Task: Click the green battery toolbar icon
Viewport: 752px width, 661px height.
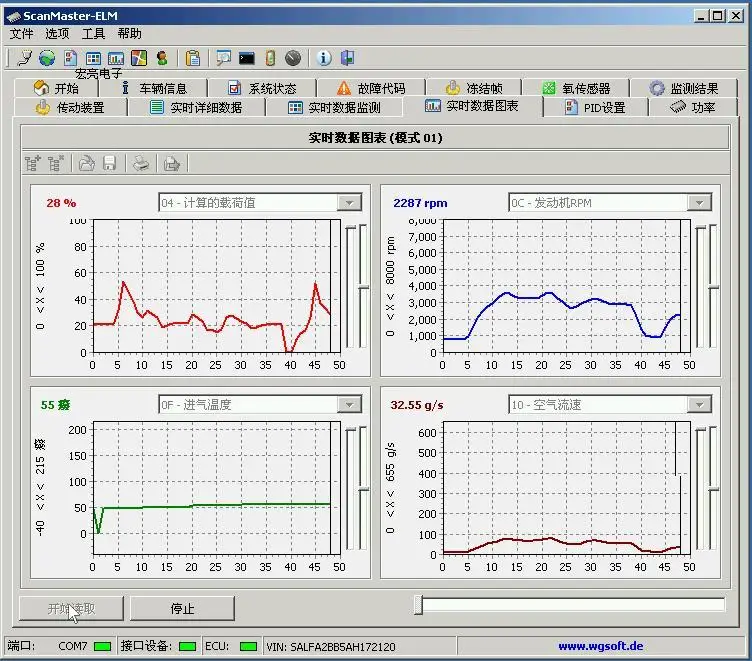Action: click(x=270, y=58)
